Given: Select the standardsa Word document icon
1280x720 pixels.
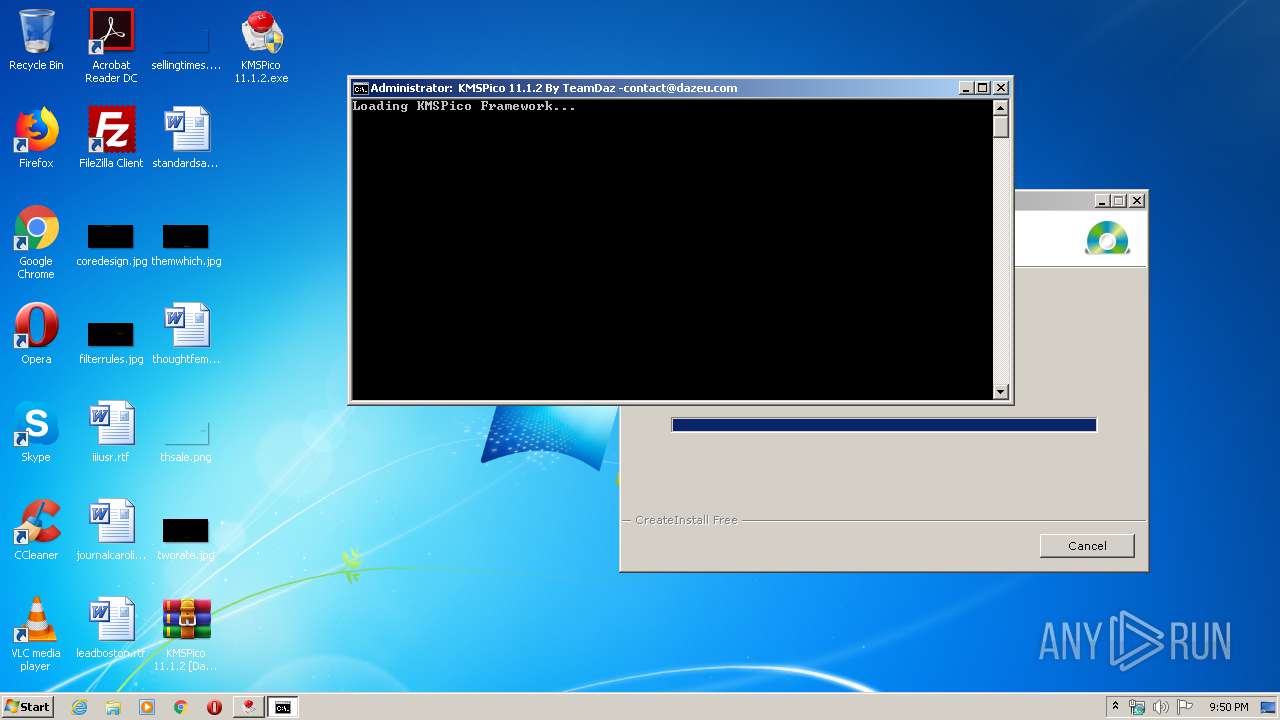Looking at the screenshot, I should click(186, 138).
